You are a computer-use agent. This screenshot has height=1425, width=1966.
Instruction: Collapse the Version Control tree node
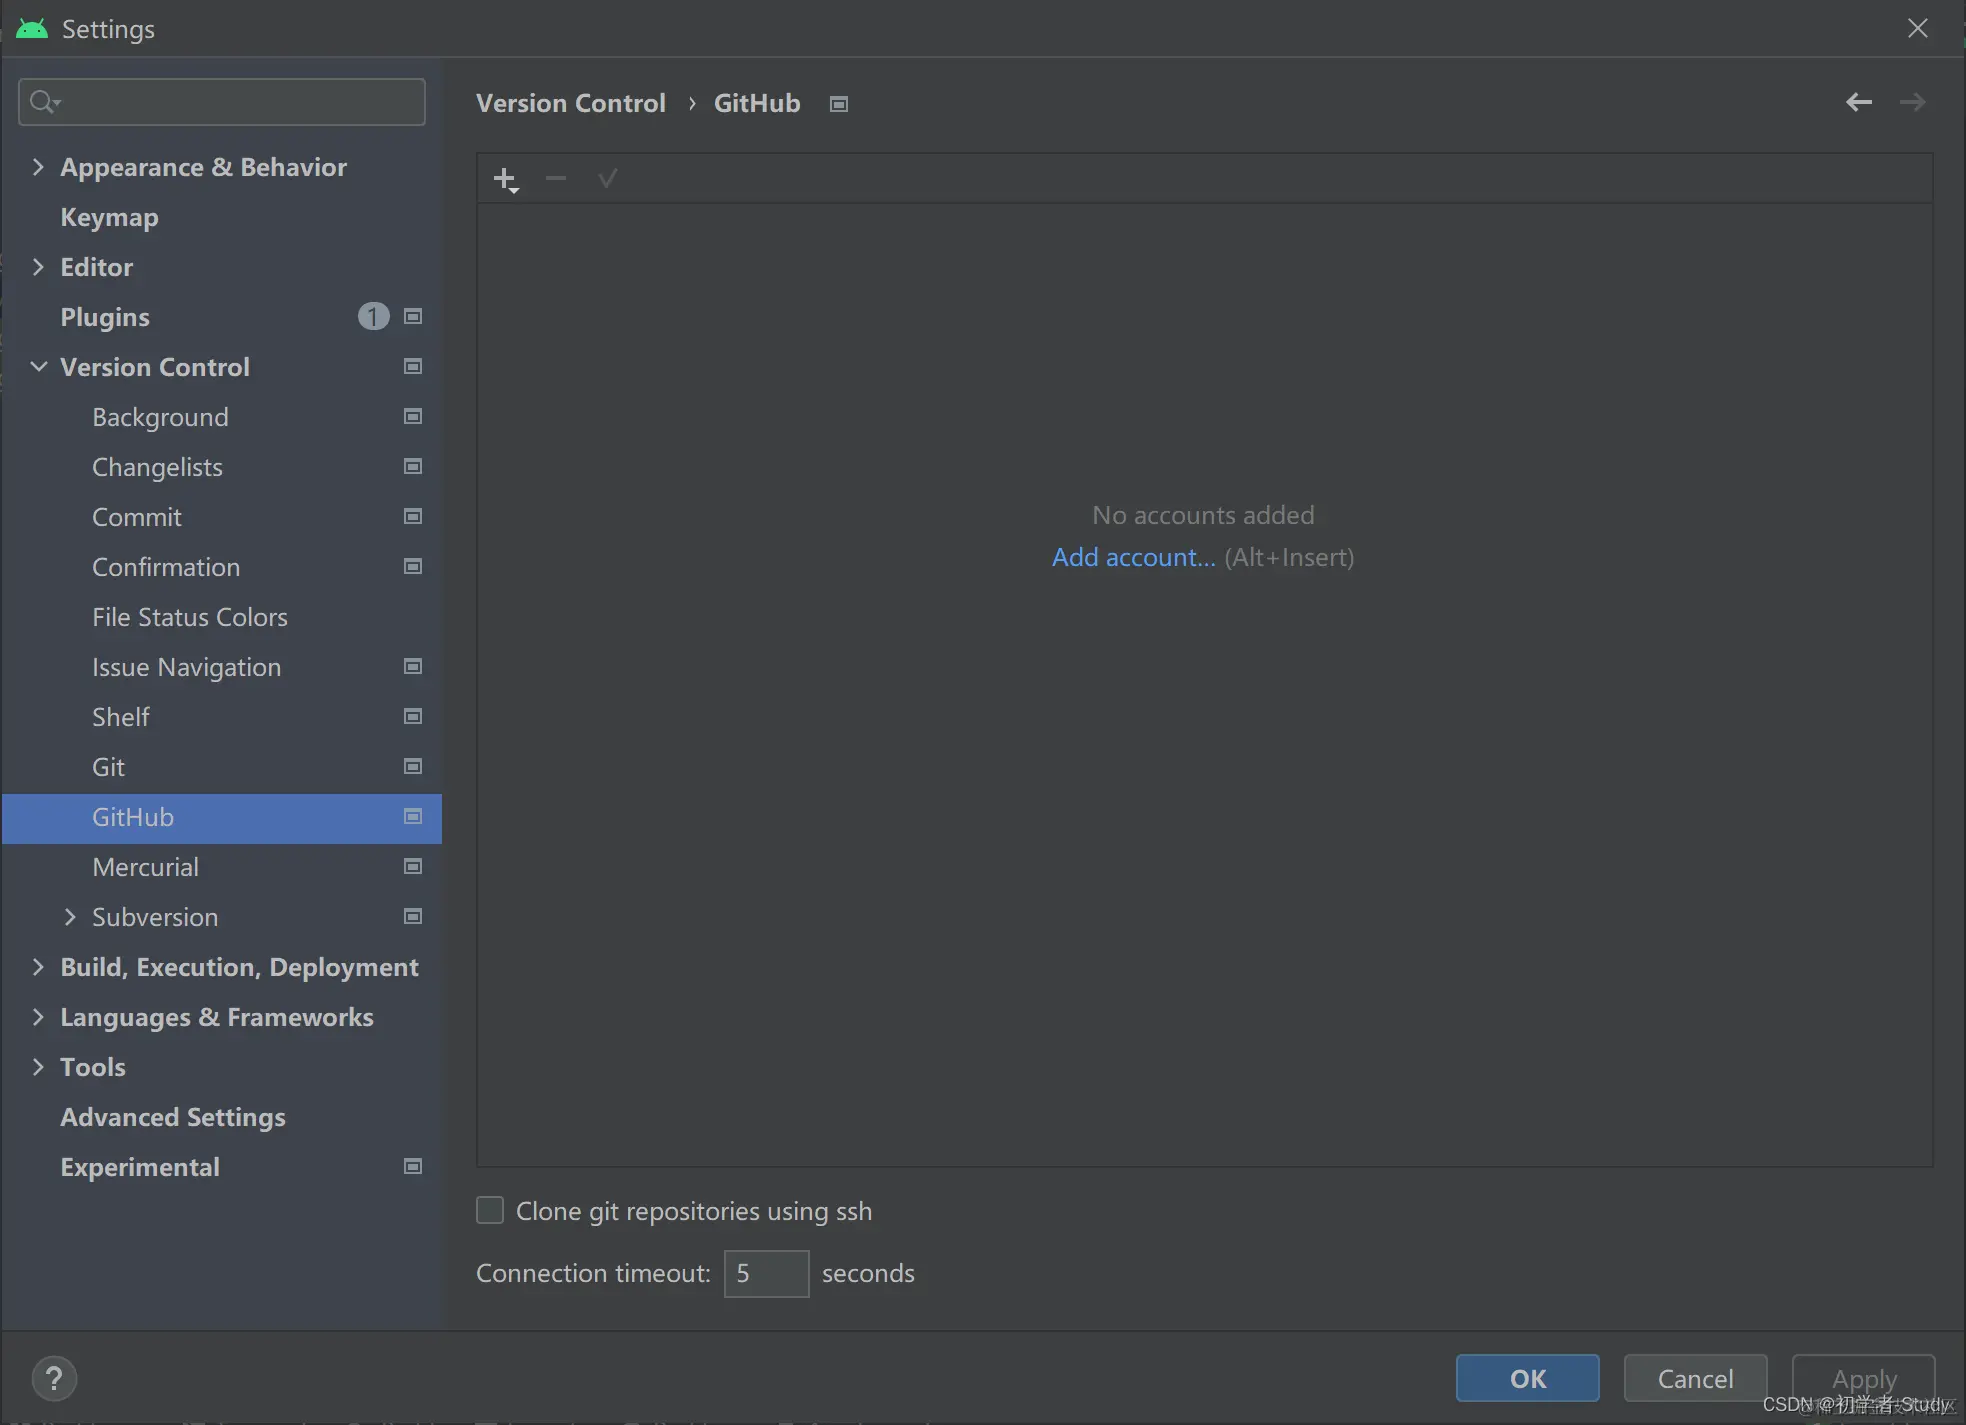38,367
